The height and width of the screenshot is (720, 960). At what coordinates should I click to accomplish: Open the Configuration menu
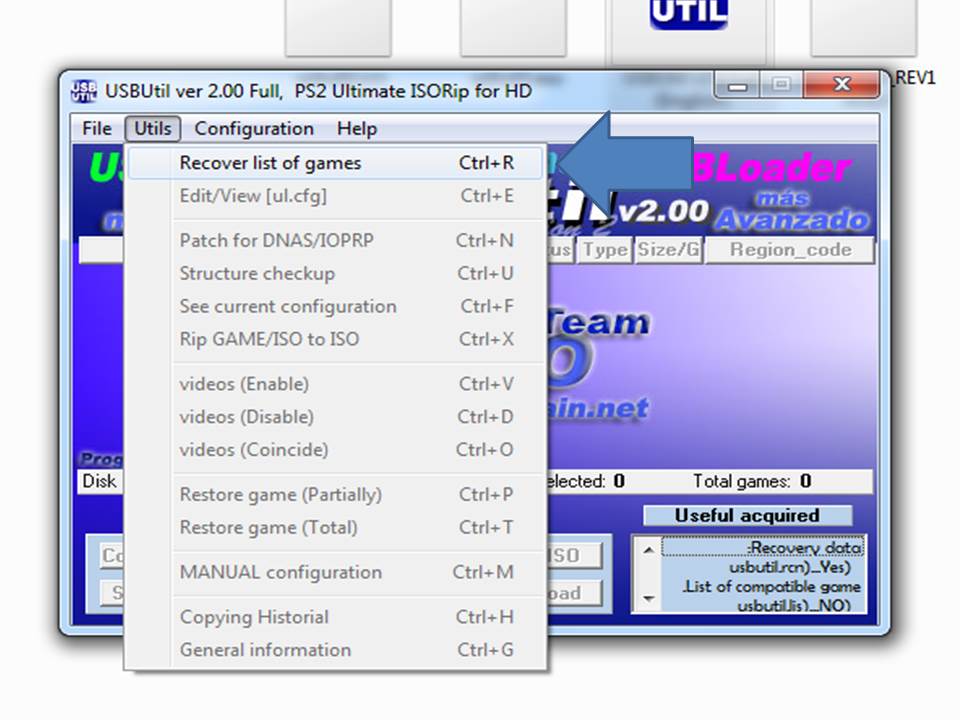(253, 129)
